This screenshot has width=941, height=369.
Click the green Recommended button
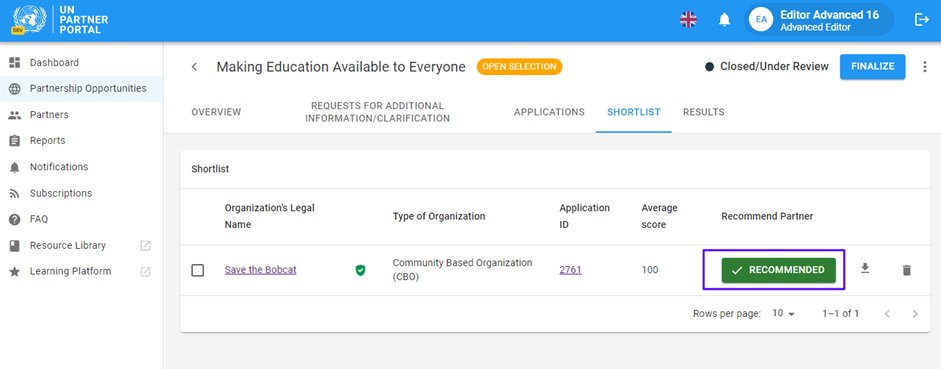coord(778,270)
